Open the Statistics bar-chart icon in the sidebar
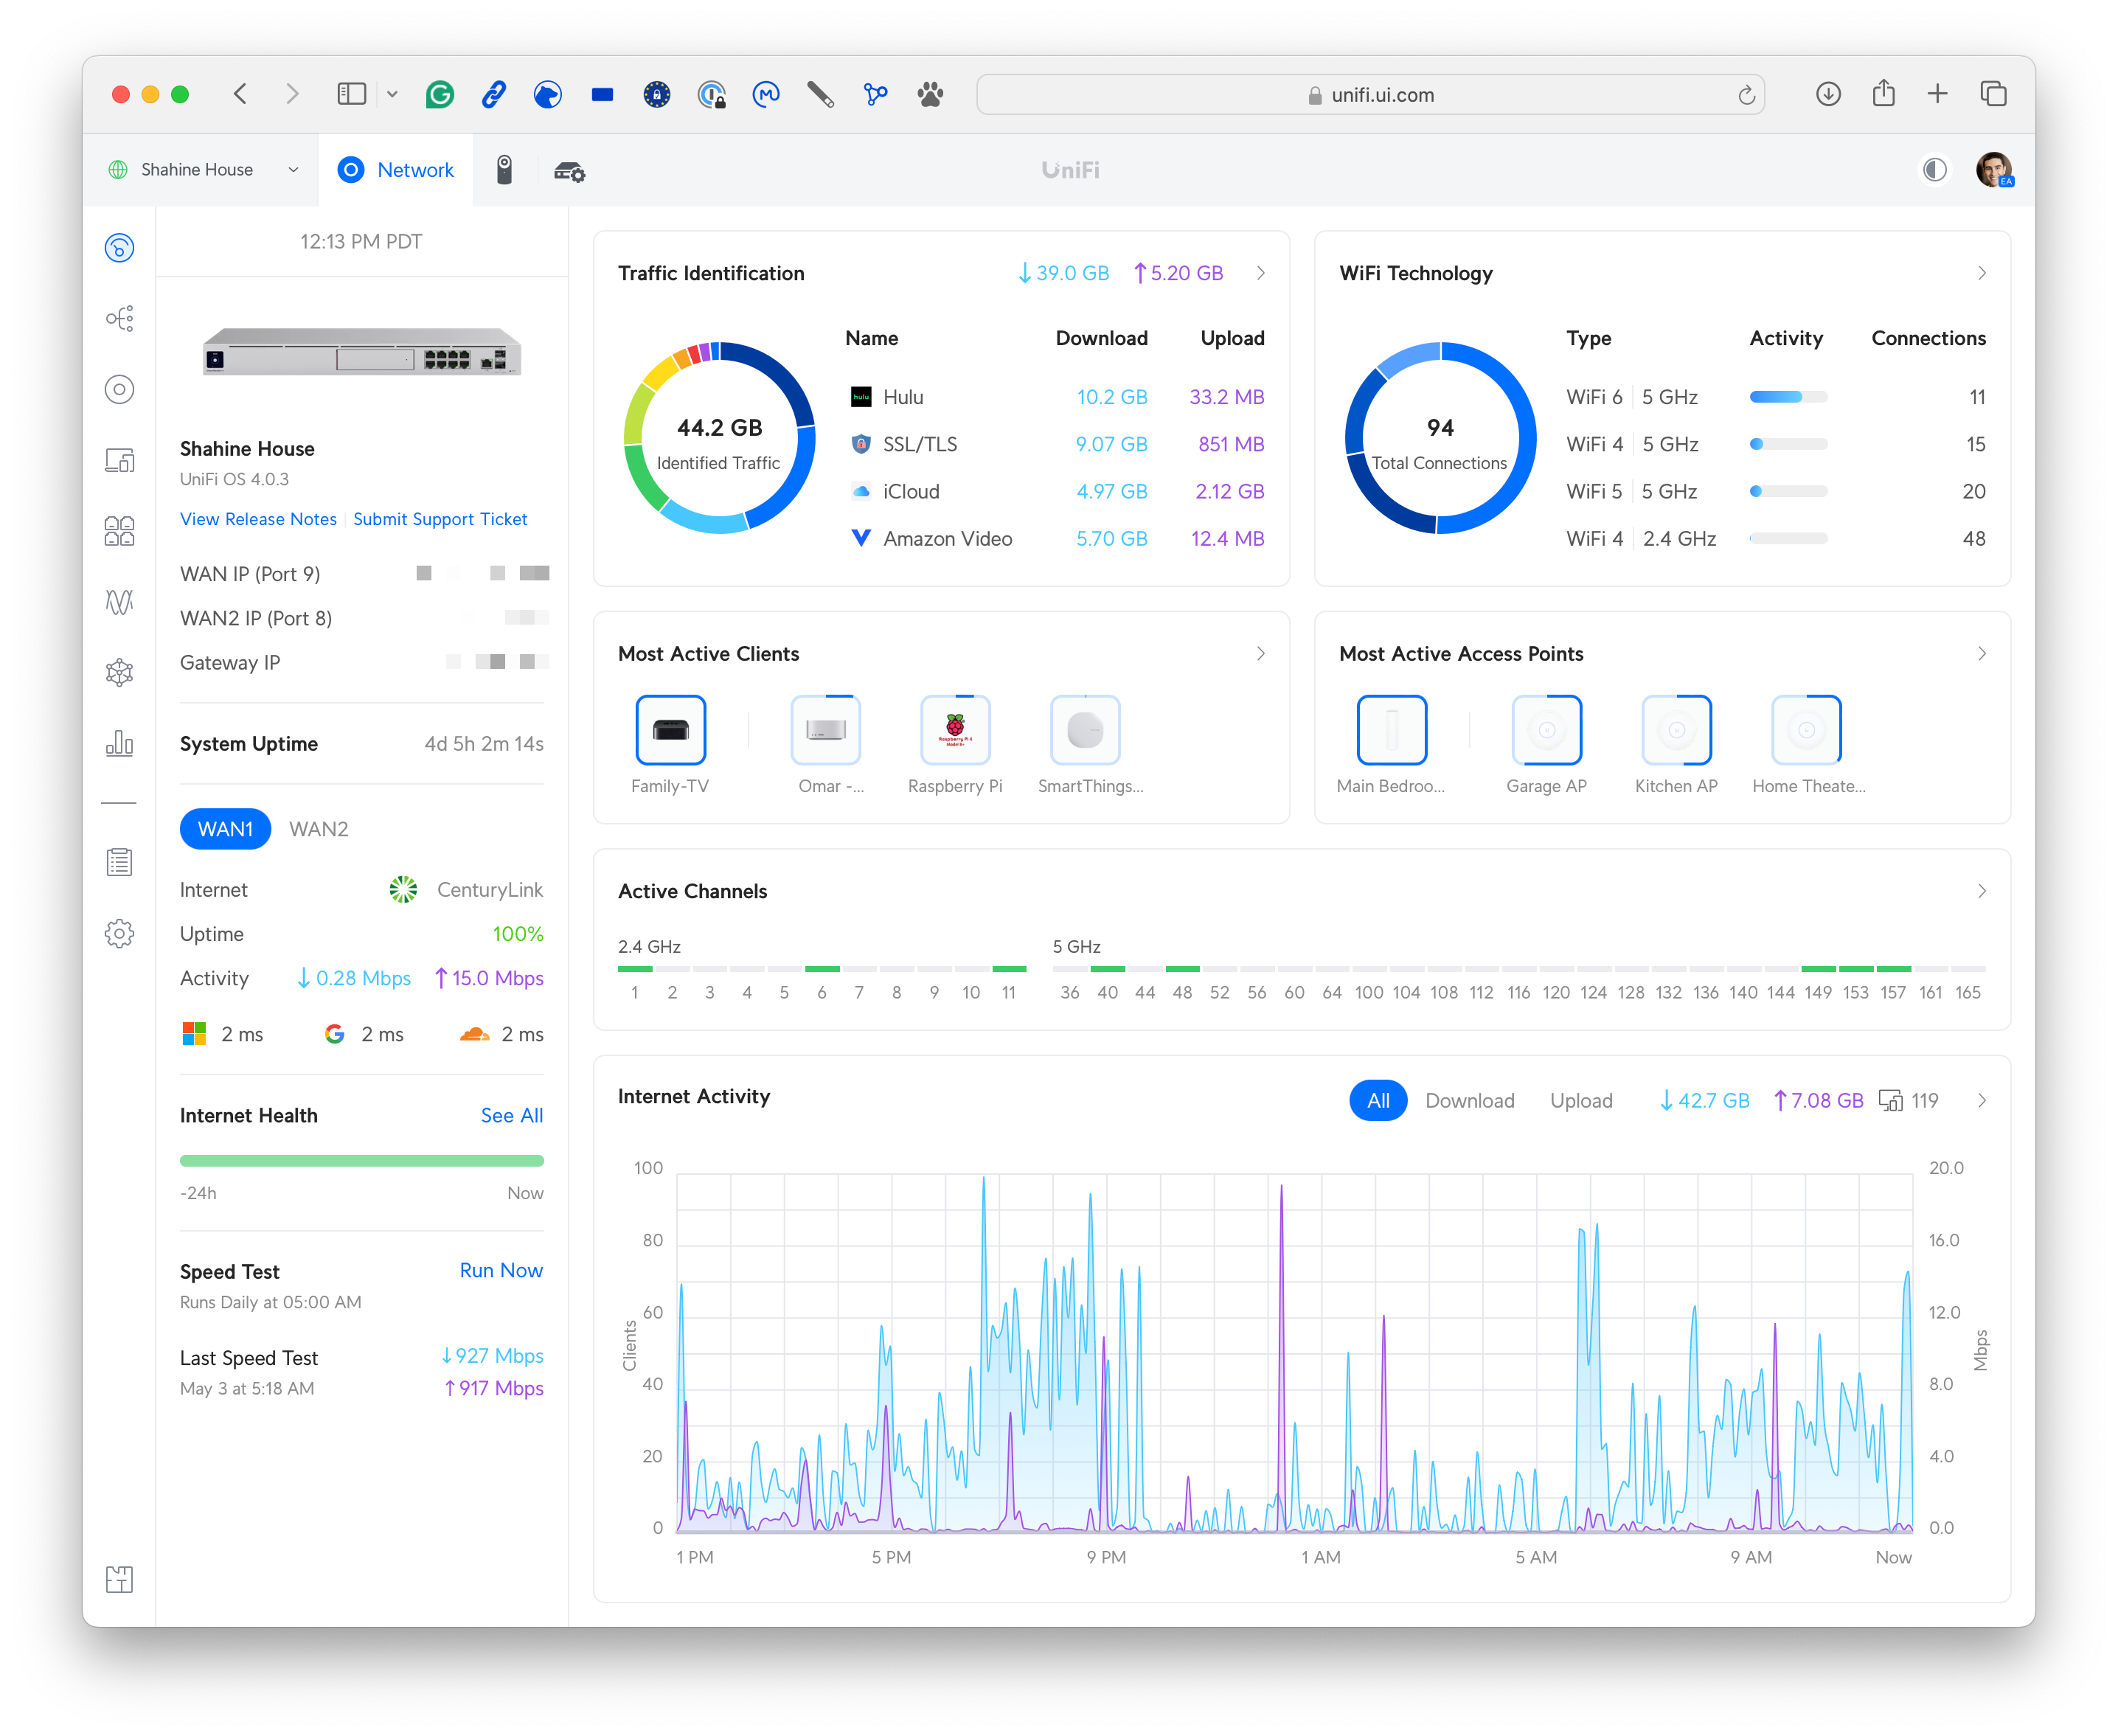The image size is (2118, 1736). pyautogui.click(x=119, y=743)
